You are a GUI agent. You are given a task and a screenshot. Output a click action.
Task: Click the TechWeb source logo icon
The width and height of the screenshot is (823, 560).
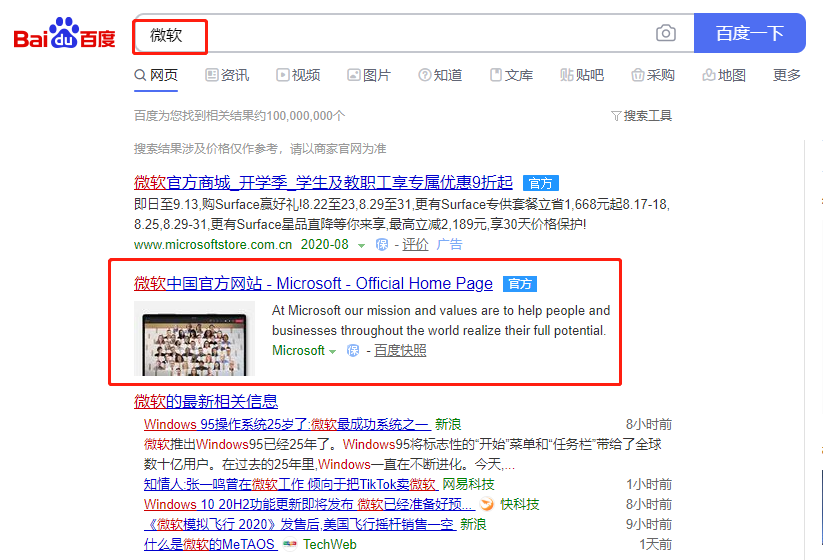tap(290, 545)
